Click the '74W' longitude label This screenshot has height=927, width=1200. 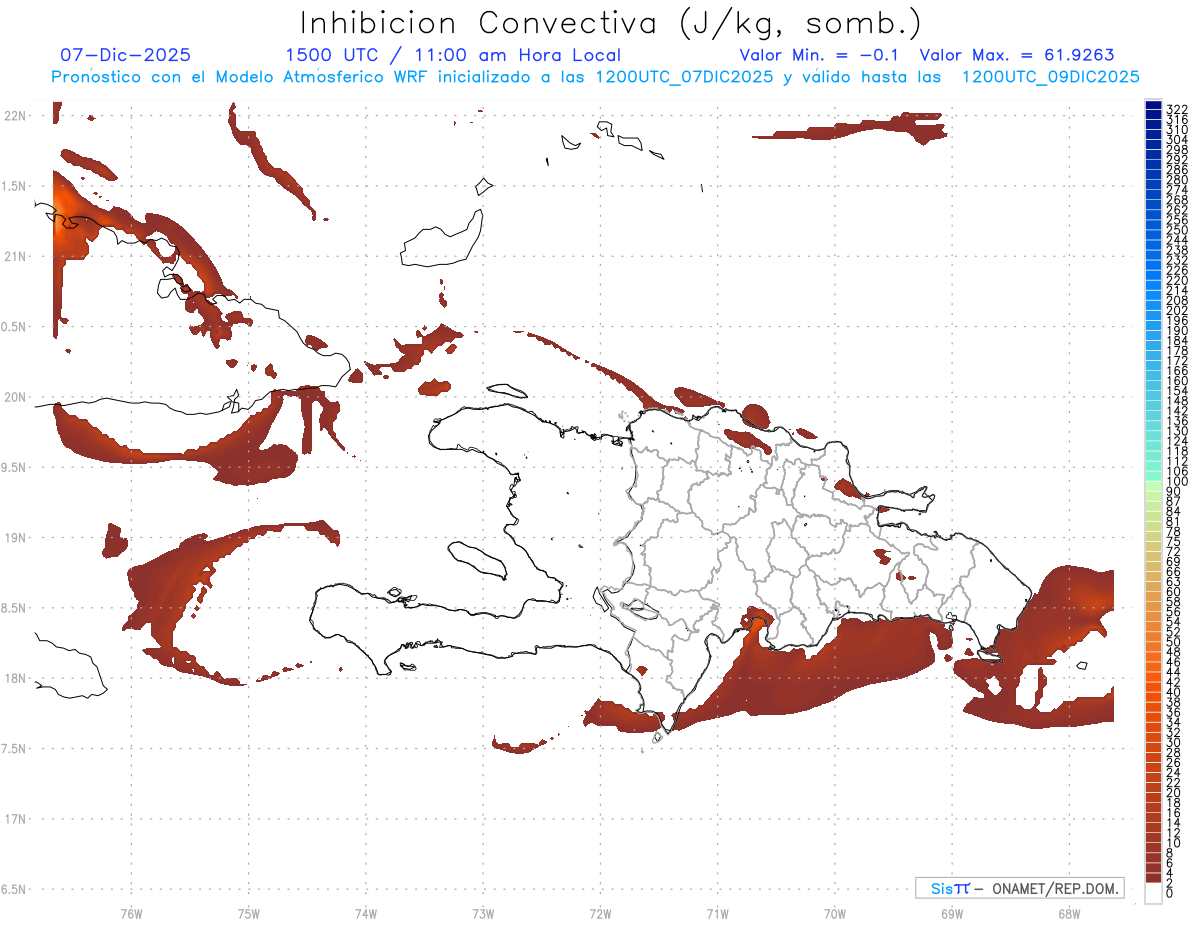point(365,913)
